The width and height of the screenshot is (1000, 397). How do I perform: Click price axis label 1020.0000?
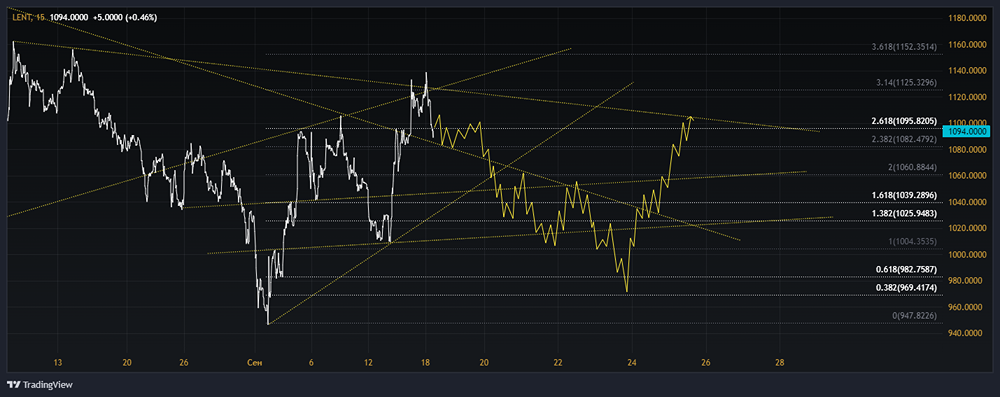(966, 228)
